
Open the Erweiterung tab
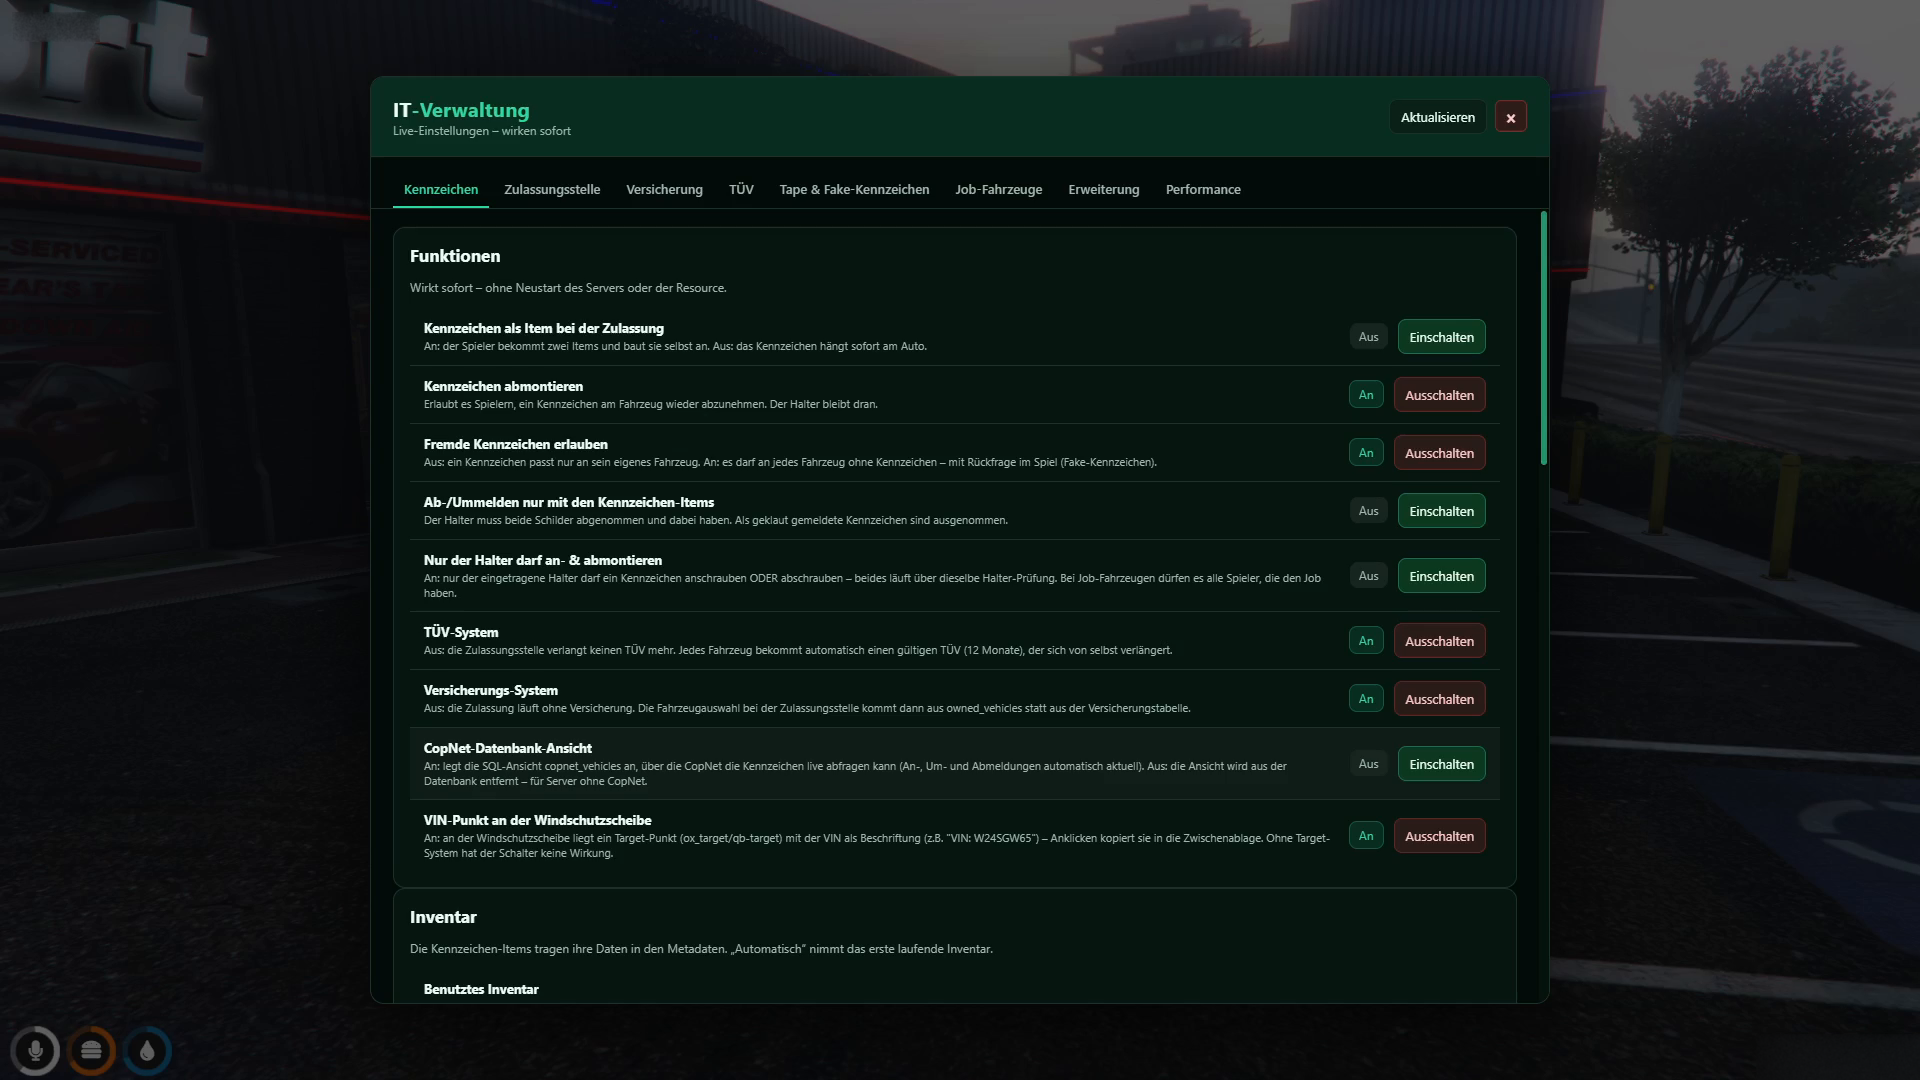pyautogui.click(x=1103, y=189)
